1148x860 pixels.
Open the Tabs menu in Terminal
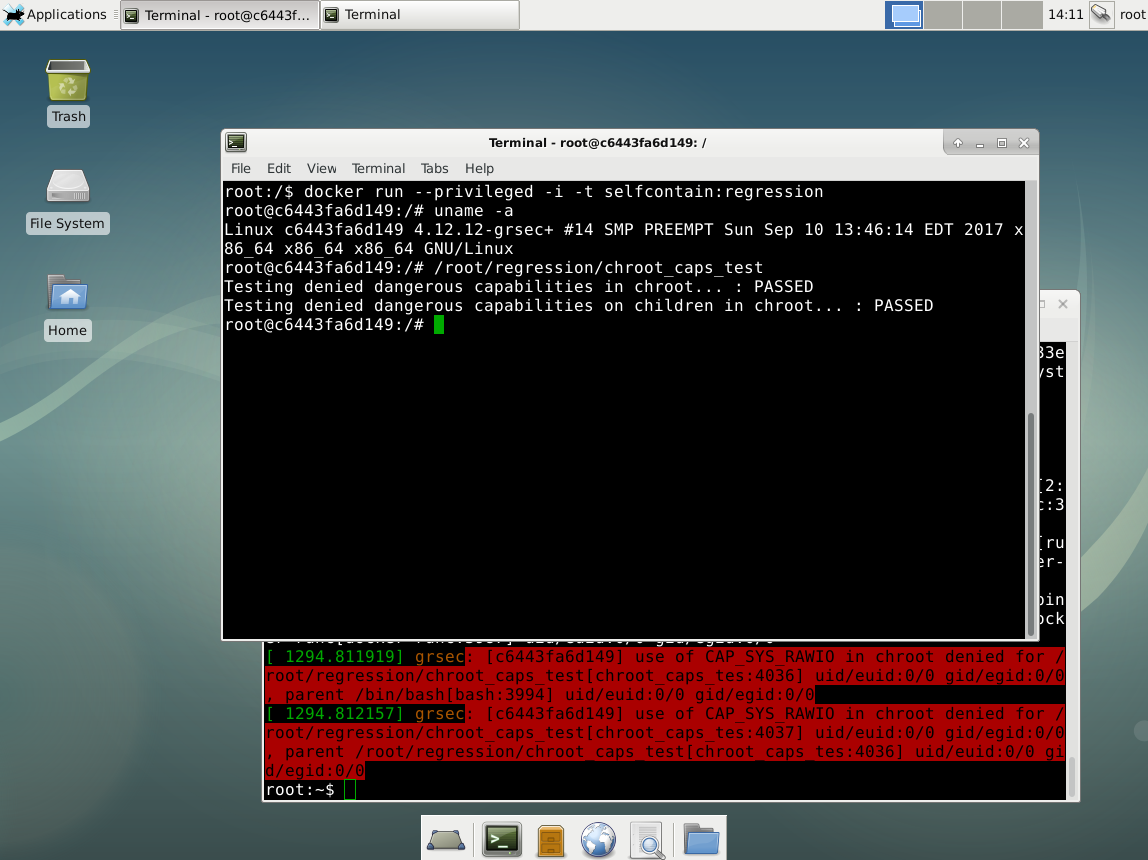tap(434, 168)
